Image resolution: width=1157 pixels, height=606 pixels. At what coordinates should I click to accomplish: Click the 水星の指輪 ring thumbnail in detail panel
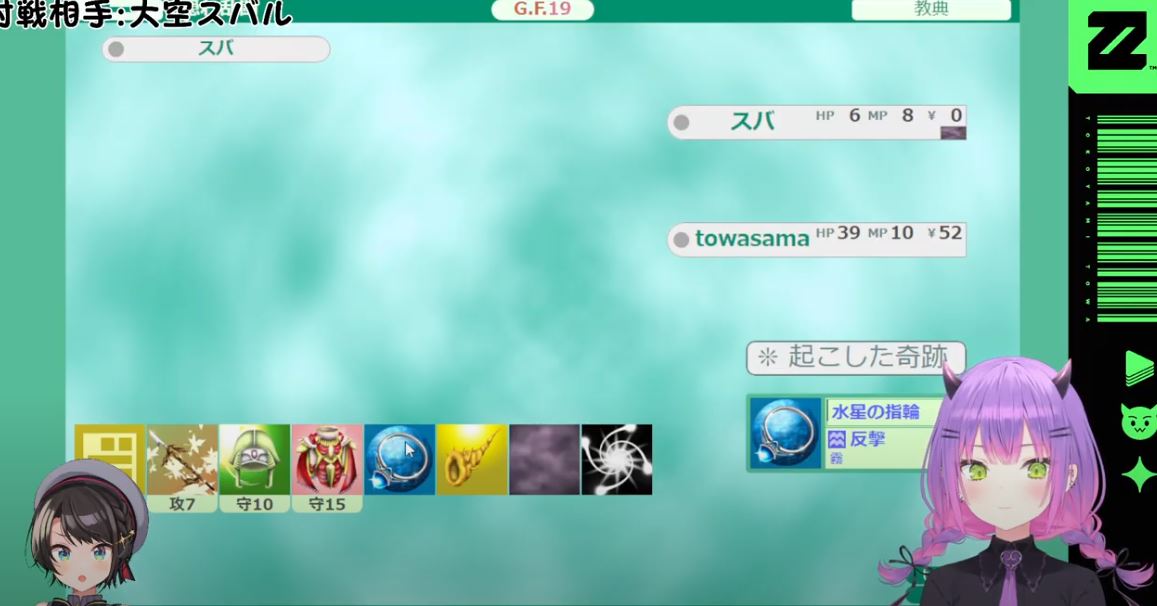point(786,433)
